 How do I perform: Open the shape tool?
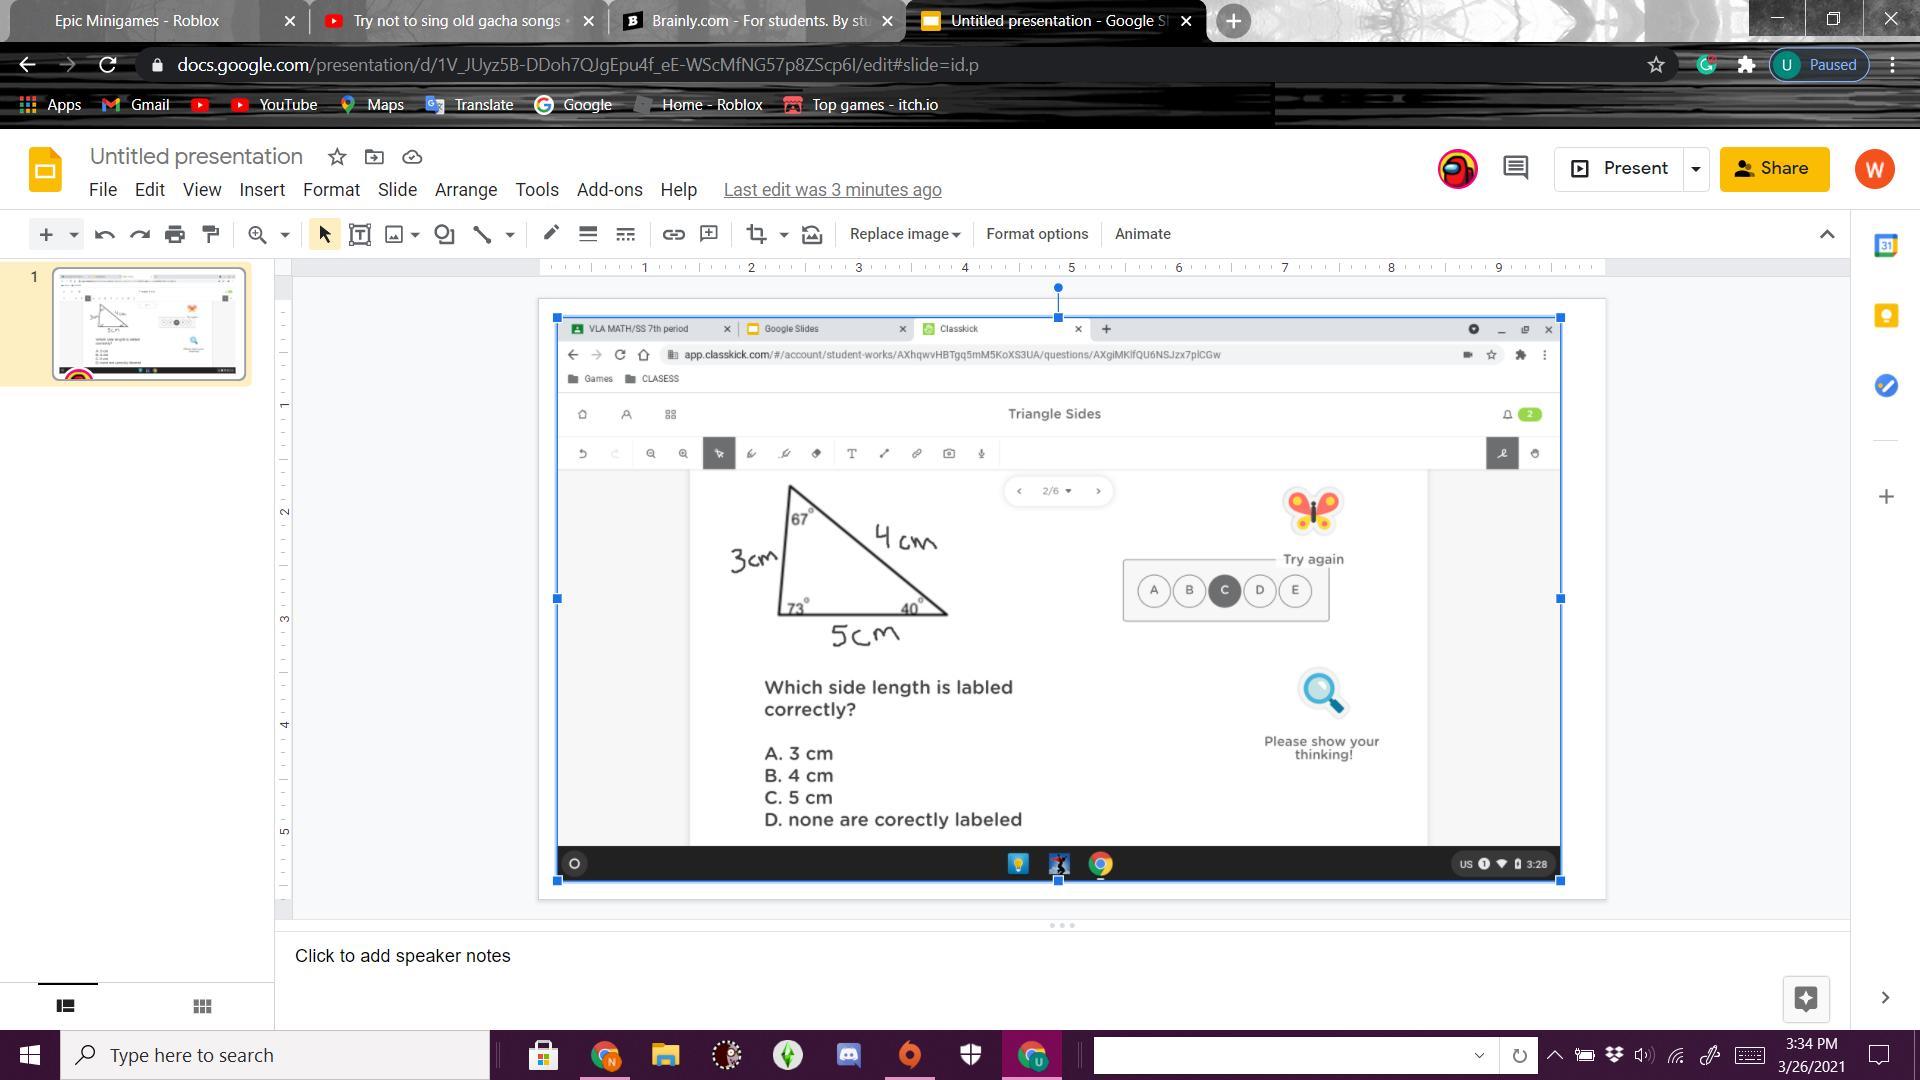tap(444, 234)
